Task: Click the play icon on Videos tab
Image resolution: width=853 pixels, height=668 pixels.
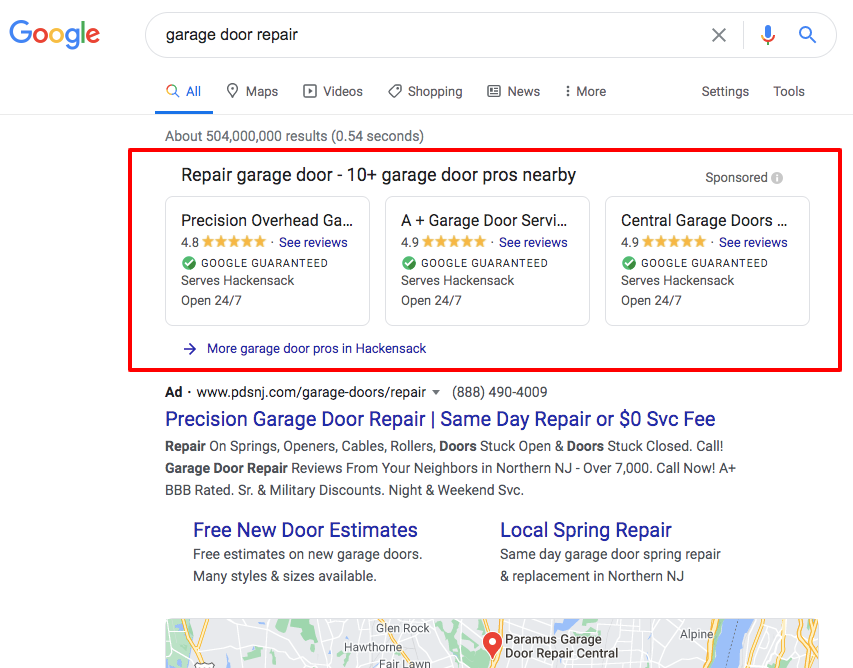Action: (x=310, y=91)
